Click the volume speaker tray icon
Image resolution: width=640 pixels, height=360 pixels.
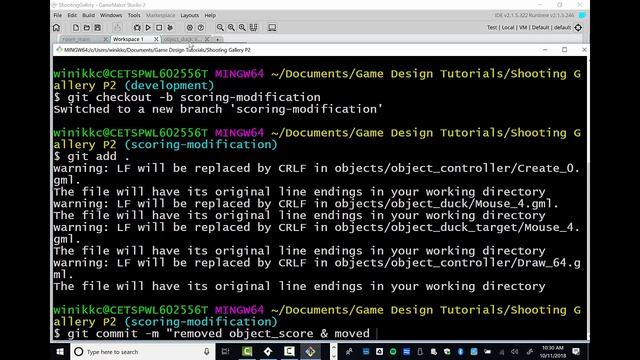(x=515, y=351)
